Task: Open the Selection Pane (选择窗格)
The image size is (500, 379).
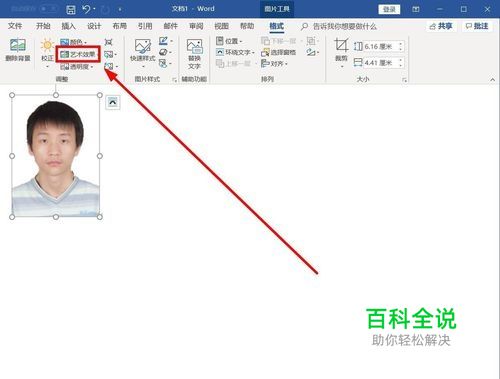Action: point(279,52)
